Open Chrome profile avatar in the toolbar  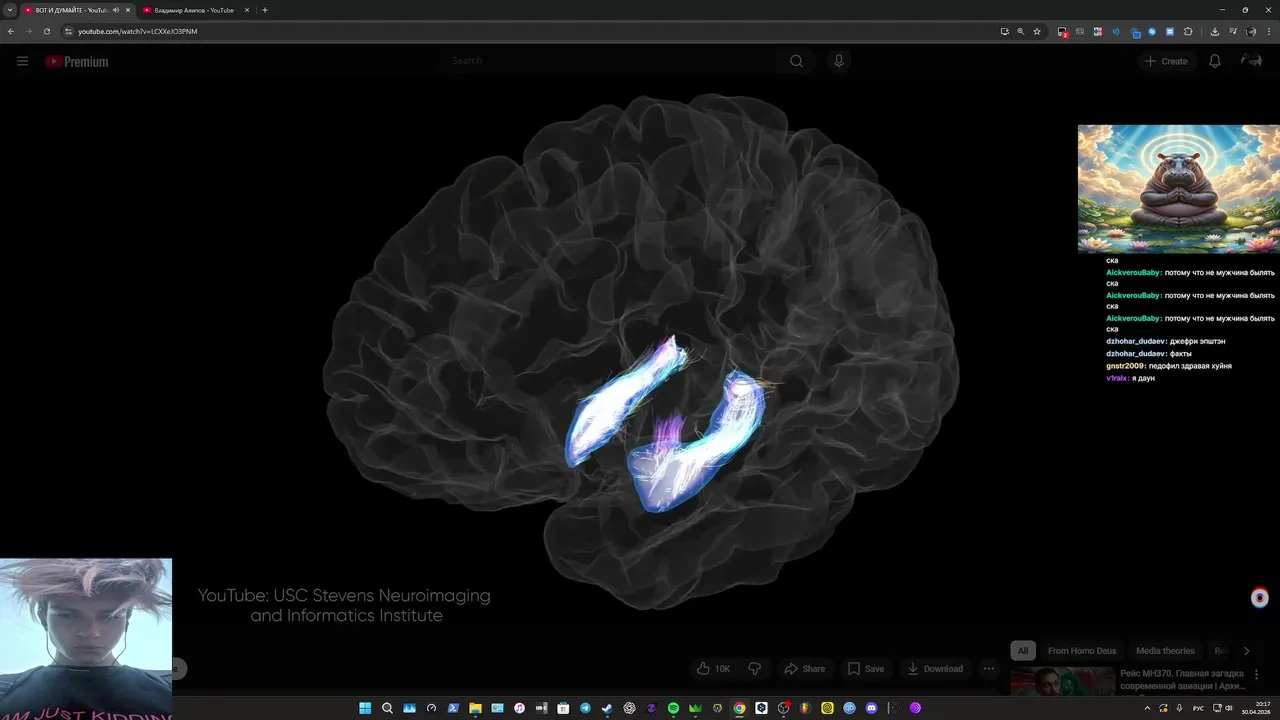click(1251, 31)
